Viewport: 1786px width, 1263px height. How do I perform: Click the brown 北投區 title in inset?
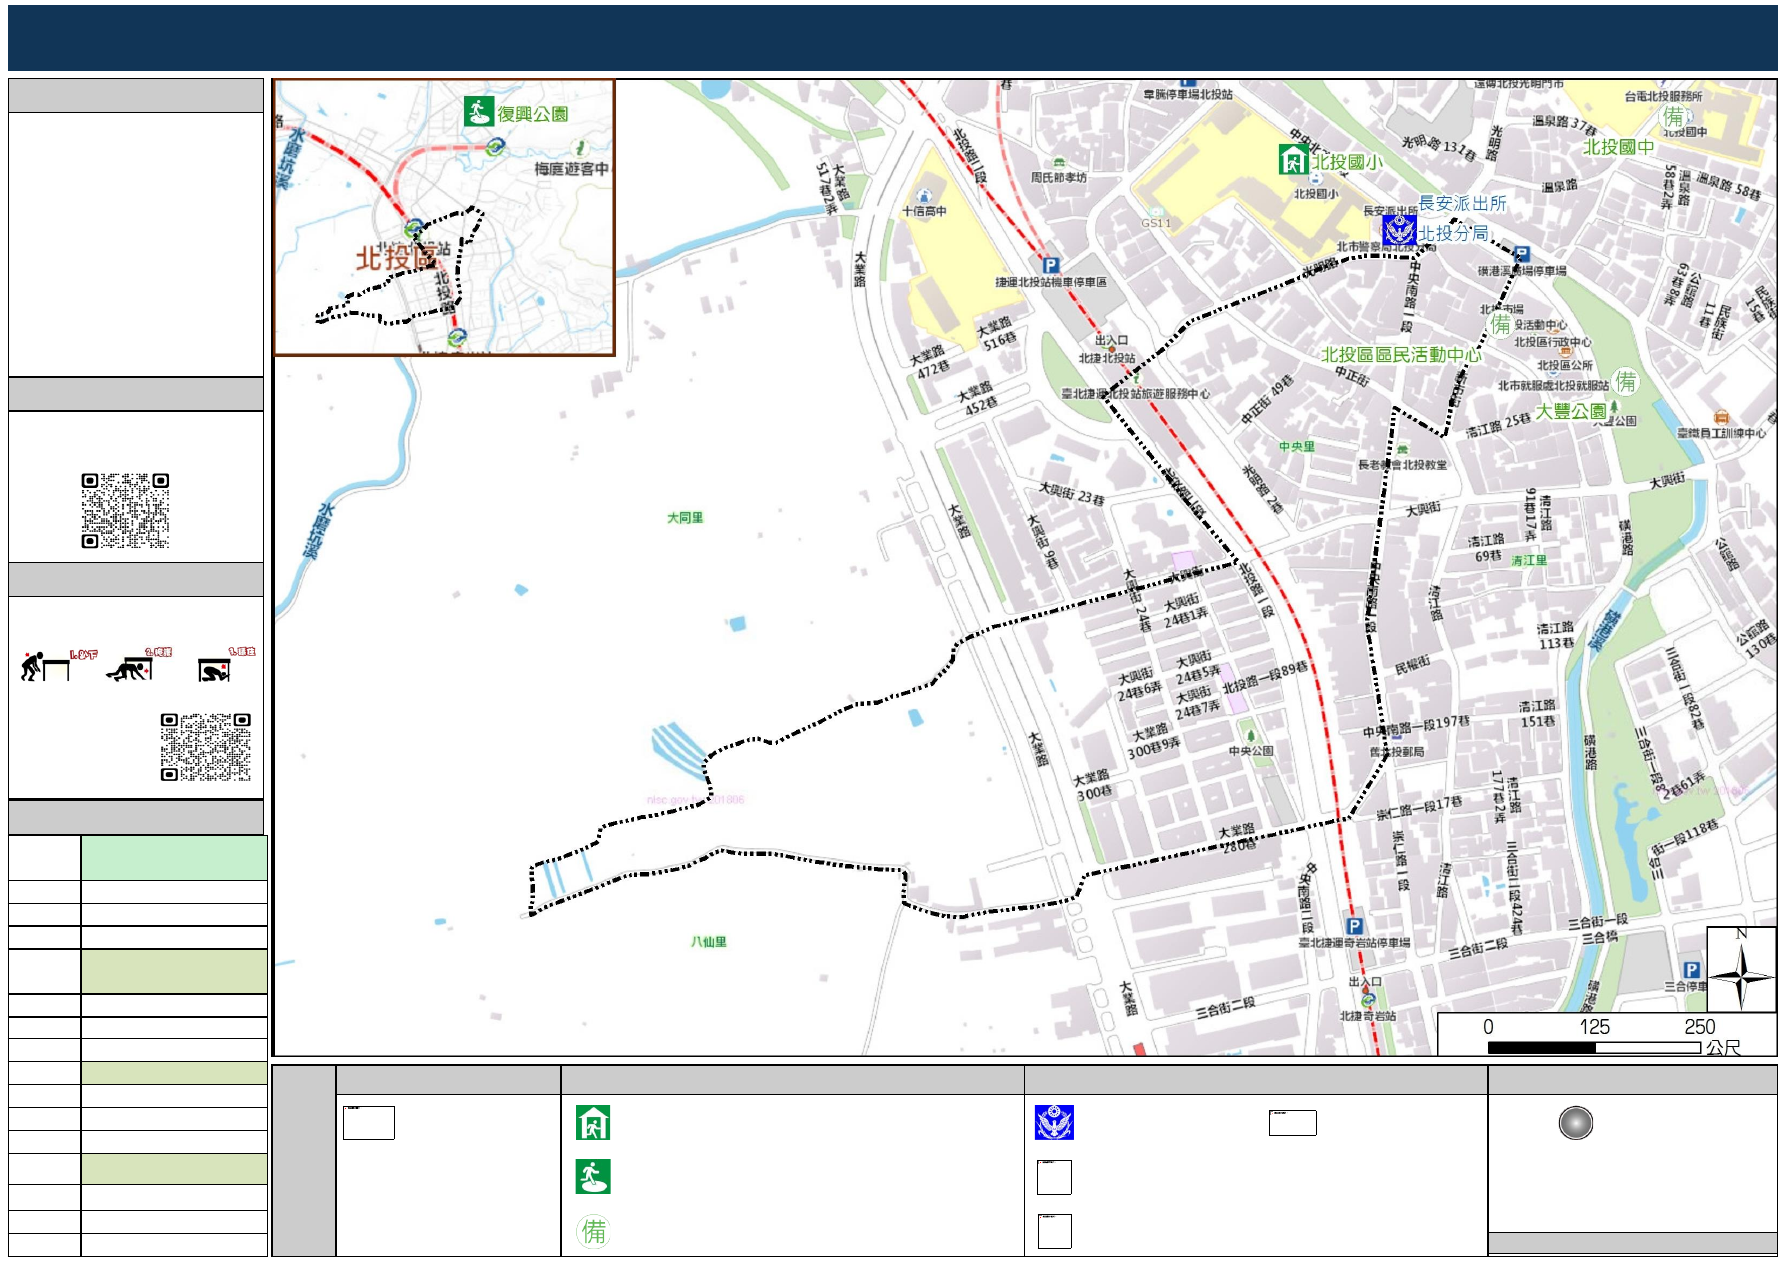coord(397,257)
